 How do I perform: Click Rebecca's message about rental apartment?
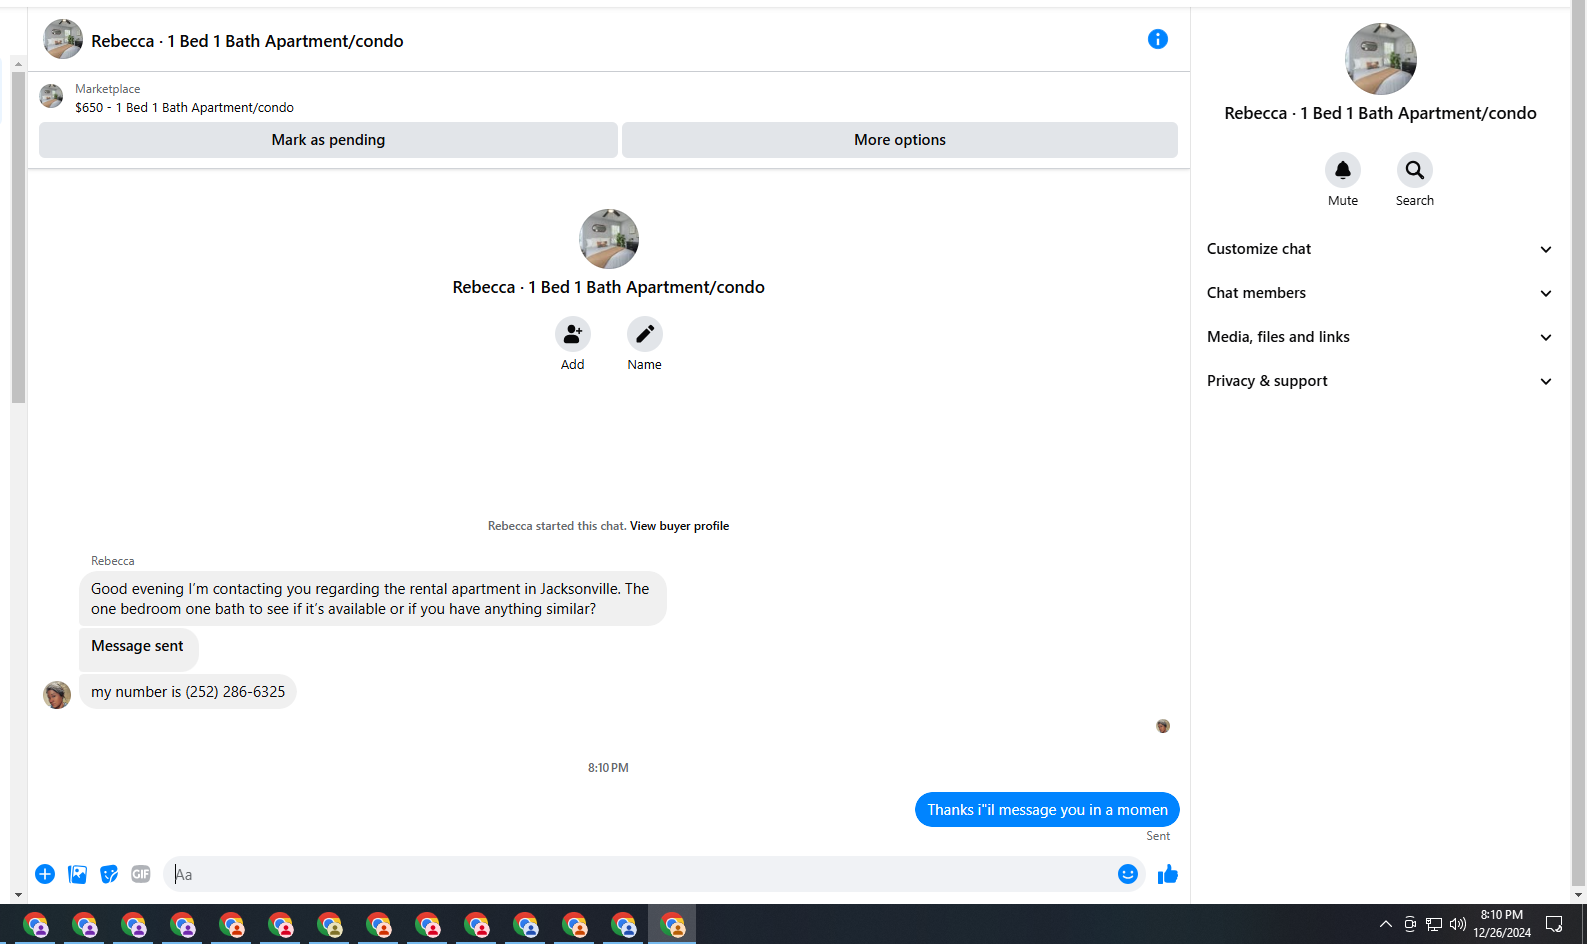pos(372,599)
